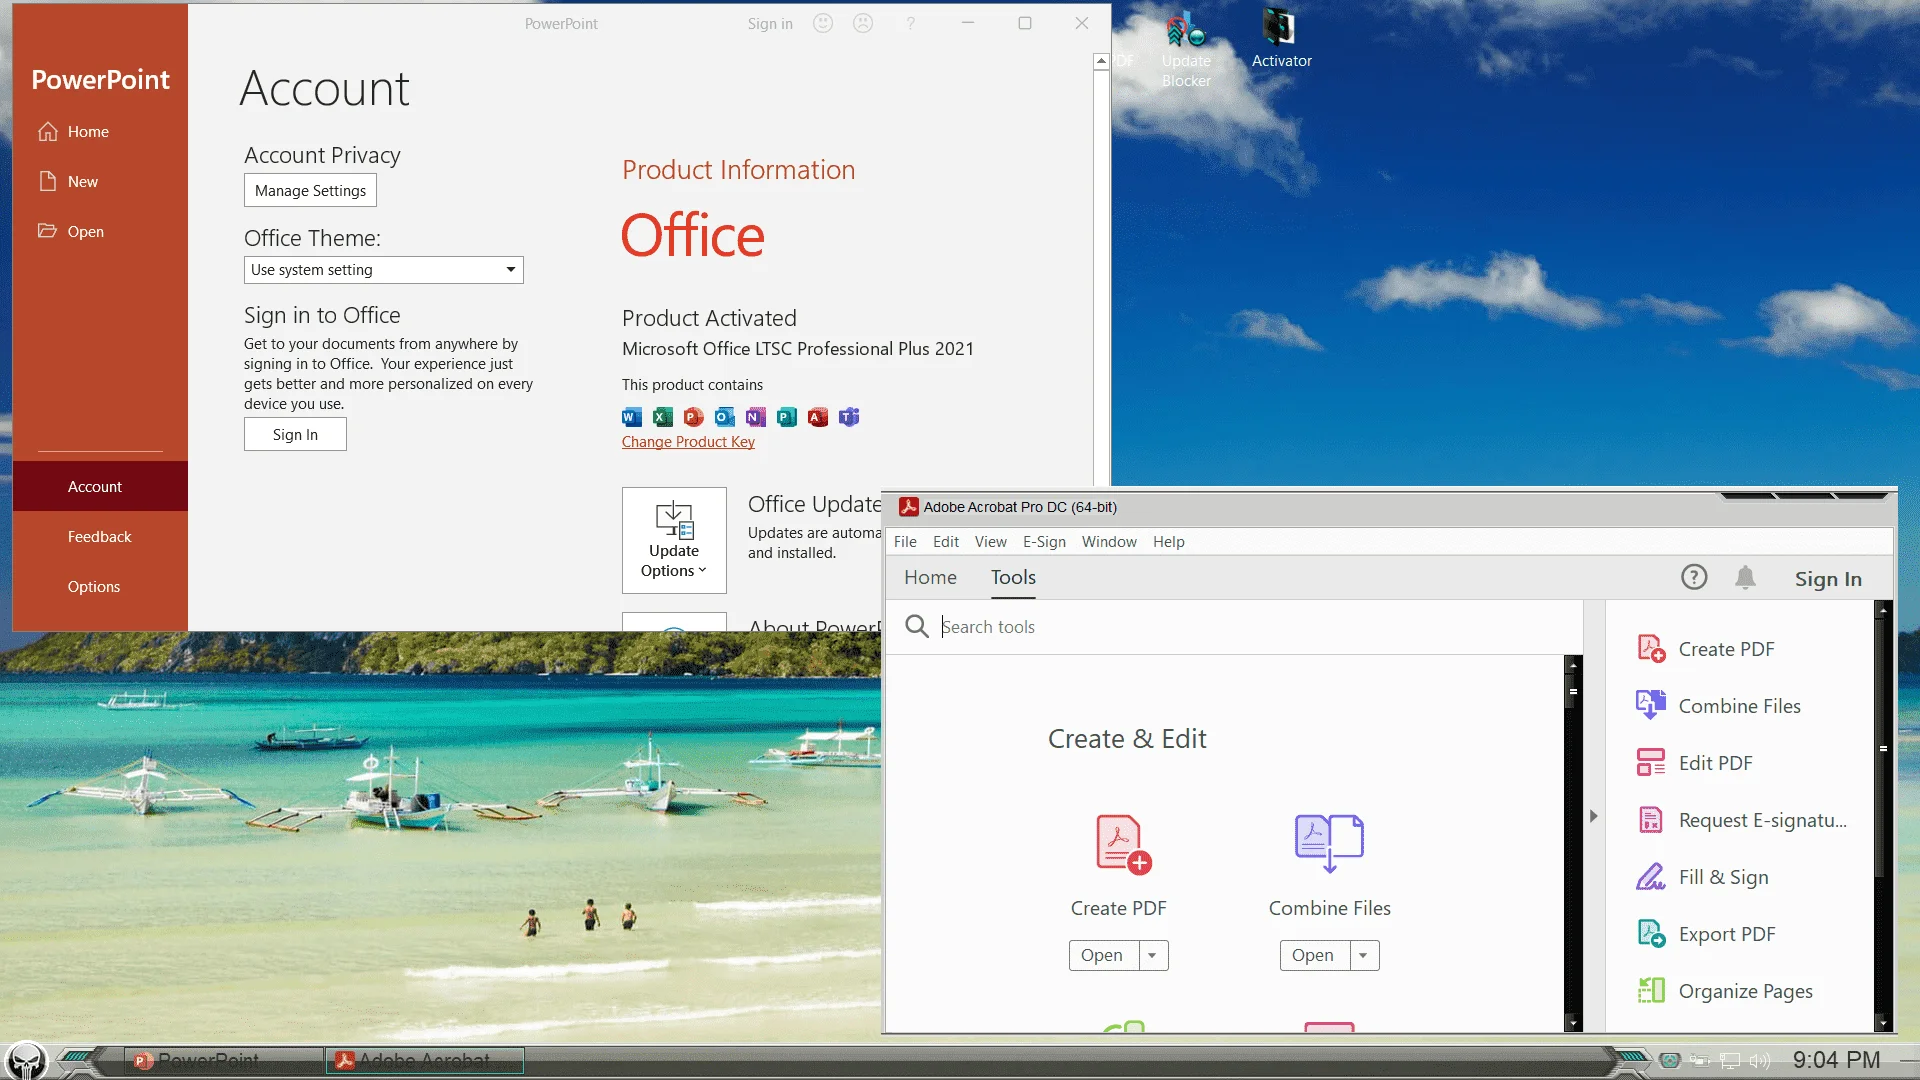1920x1080 pixels.
Task: Send a frown feedback in PowerPoint title bar
Action: [x=863, y=23]
